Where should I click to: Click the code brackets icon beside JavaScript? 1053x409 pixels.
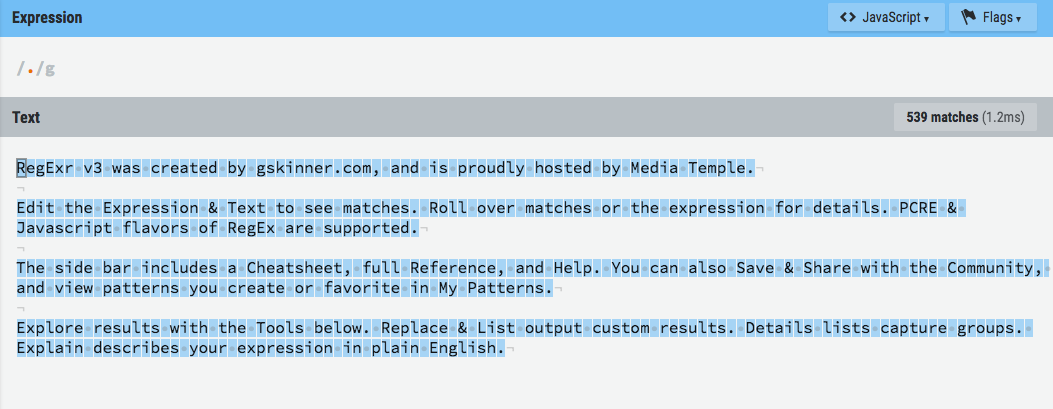pos(846,18)
